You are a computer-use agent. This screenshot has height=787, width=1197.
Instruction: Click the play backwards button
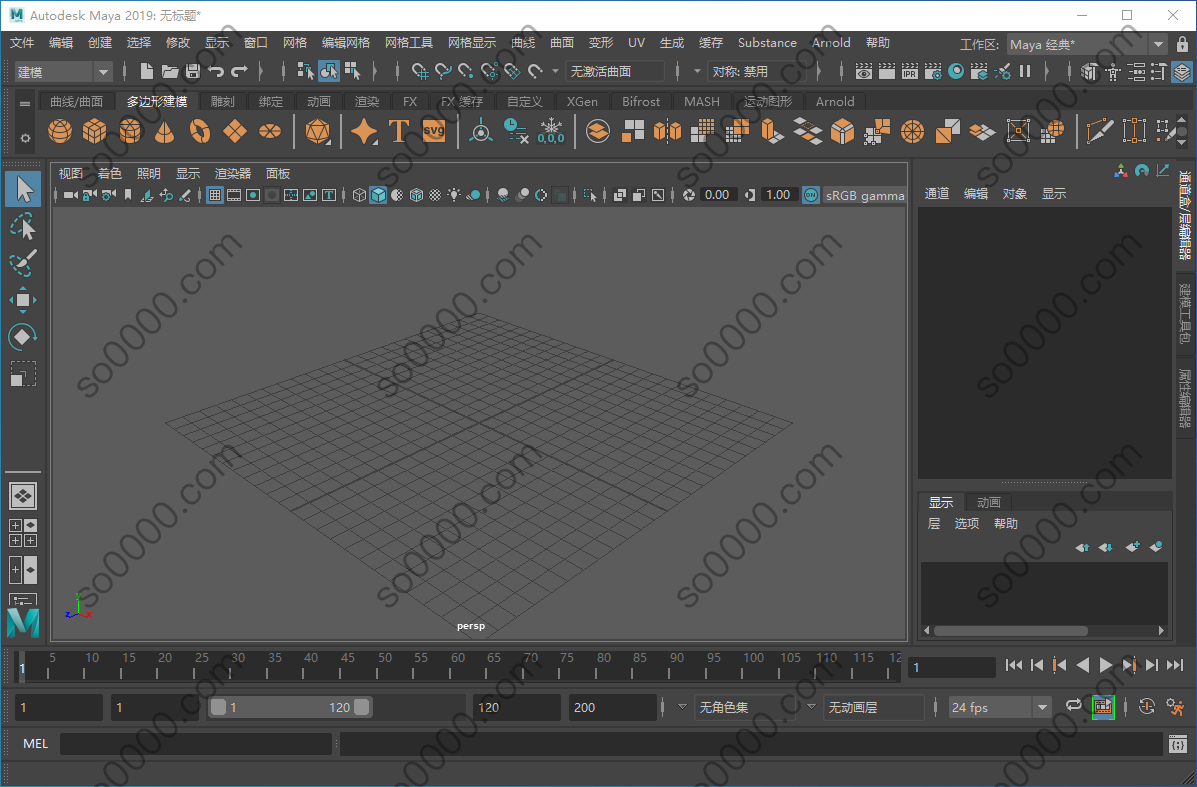(x=1082, y=666)
